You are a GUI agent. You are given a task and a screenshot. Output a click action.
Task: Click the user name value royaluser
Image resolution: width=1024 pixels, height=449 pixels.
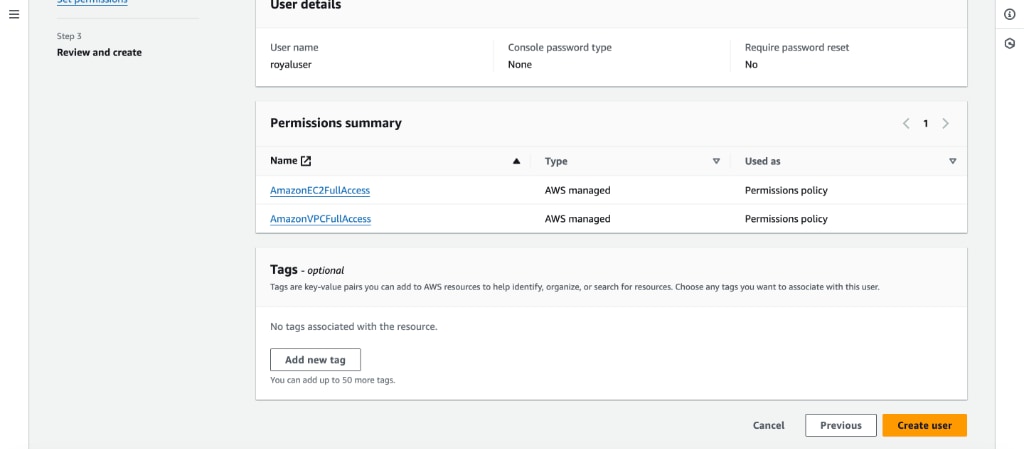(x=291, y=65)
